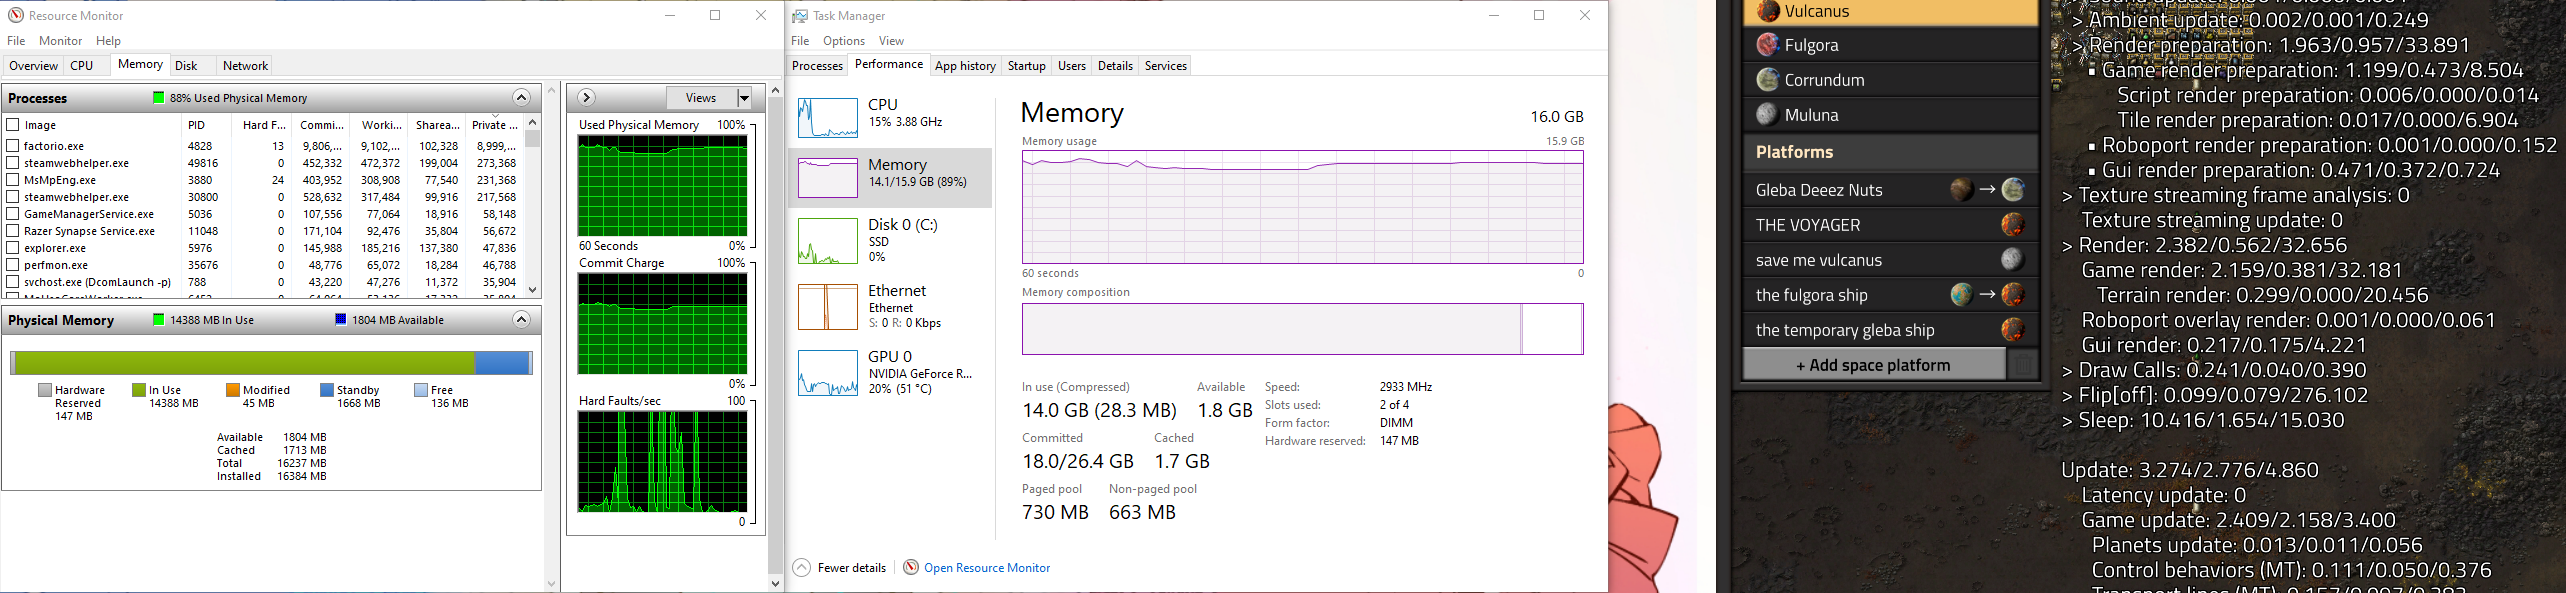Open Resource Monitor's File menu

coord(16,41)
